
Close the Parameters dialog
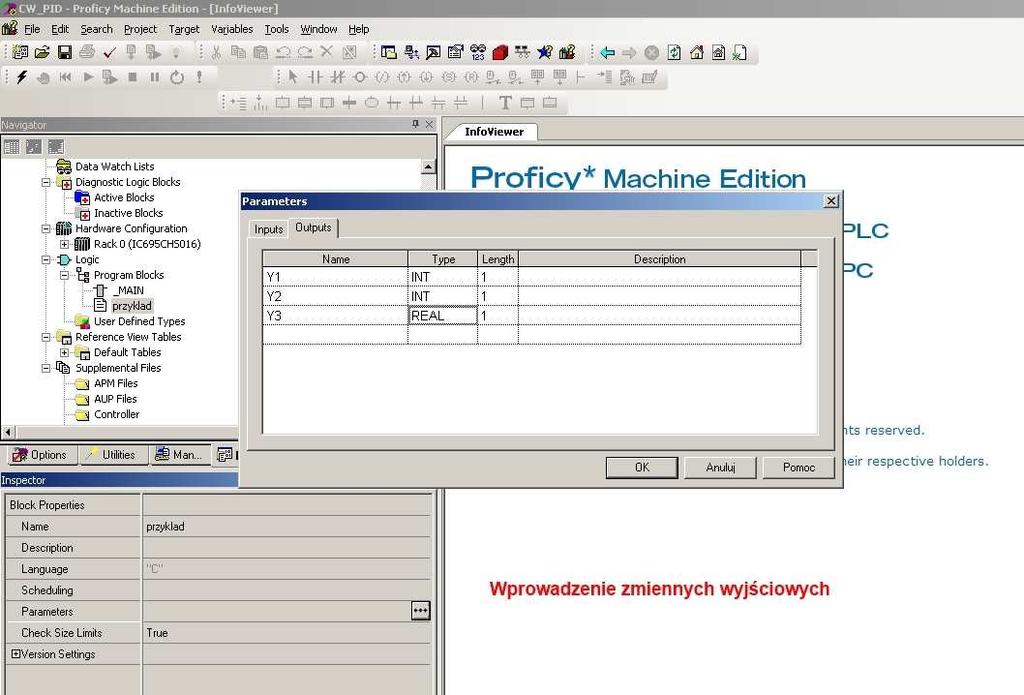click(x=831, y=201)
